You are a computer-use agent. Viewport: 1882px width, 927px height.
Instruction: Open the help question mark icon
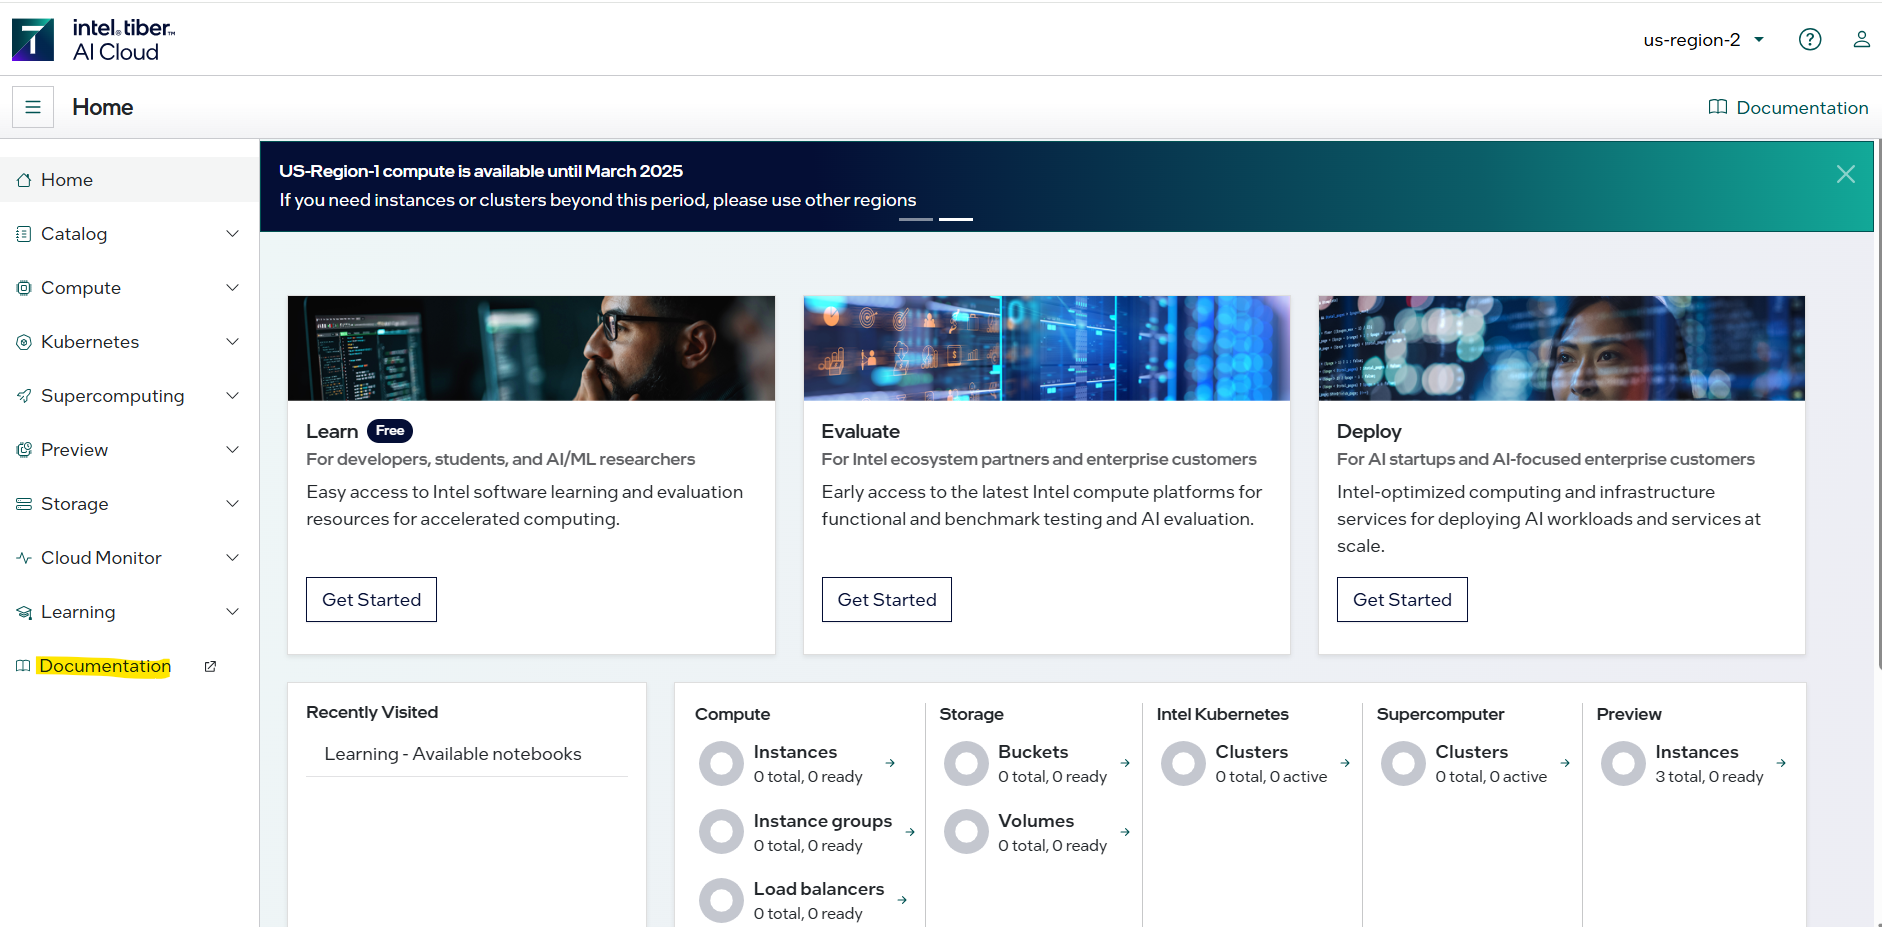(x=1810, y=39)
